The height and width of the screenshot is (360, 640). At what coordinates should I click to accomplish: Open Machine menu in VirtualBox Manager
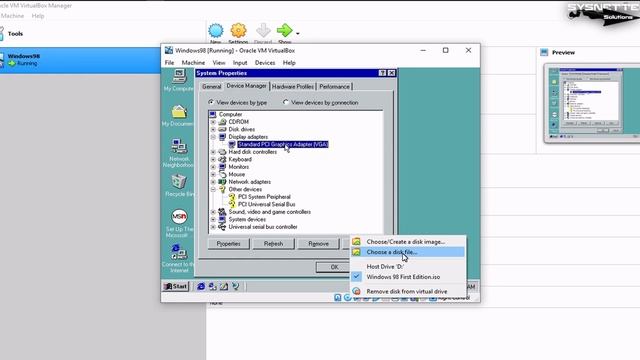12,16
